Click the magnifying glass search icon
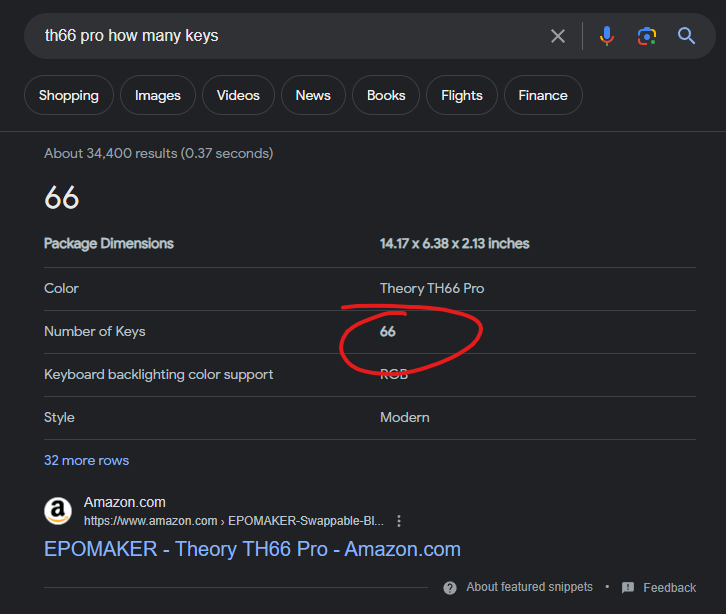The image size is (726, 614). [686, 36]
